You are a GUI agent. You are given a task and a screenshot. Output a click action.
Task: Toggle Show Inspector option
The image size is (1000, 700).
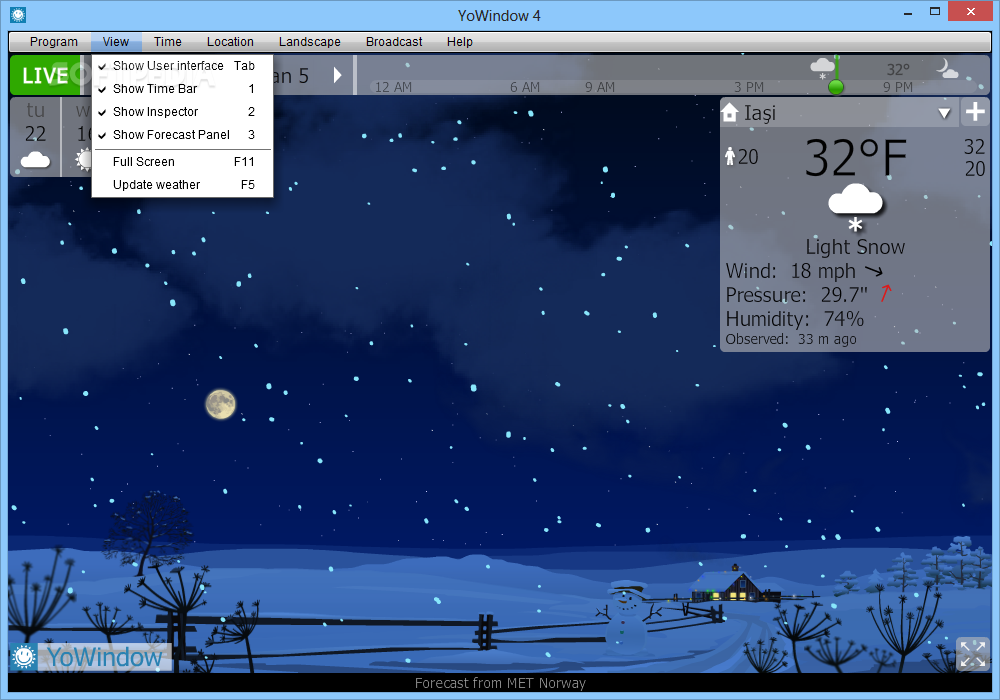[182, 112]
